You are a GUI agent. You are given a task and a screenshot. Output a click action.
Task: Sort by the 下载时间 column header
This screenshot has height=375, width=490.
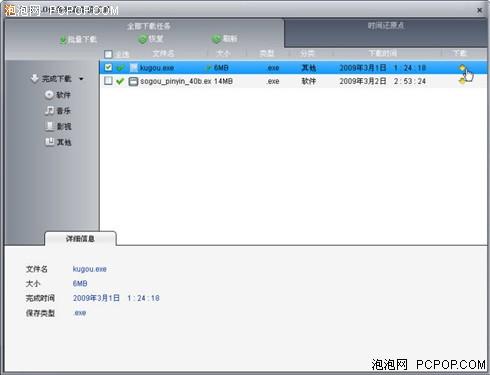pyautogui.click(x=382, y=53)
